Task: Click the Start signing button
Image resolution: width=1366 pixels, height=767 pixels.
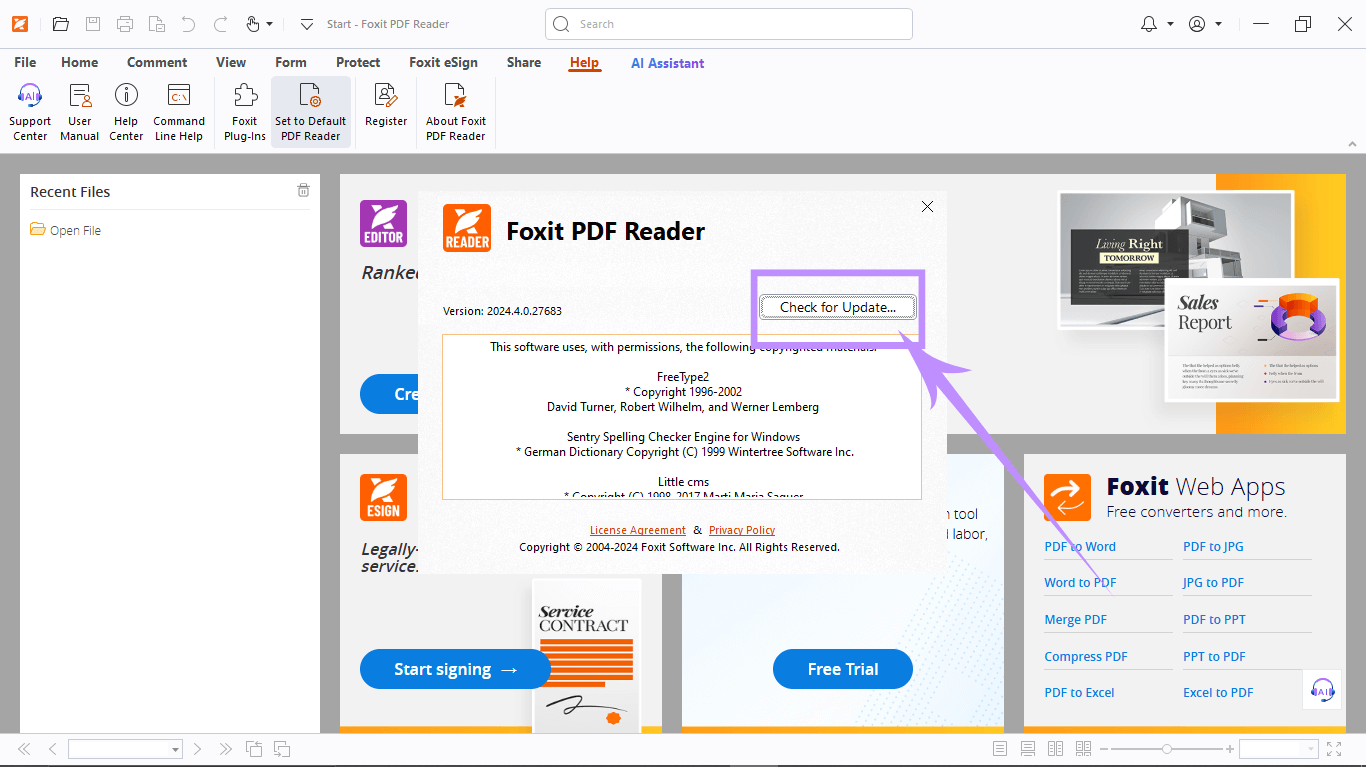Action: coord(455,669)
